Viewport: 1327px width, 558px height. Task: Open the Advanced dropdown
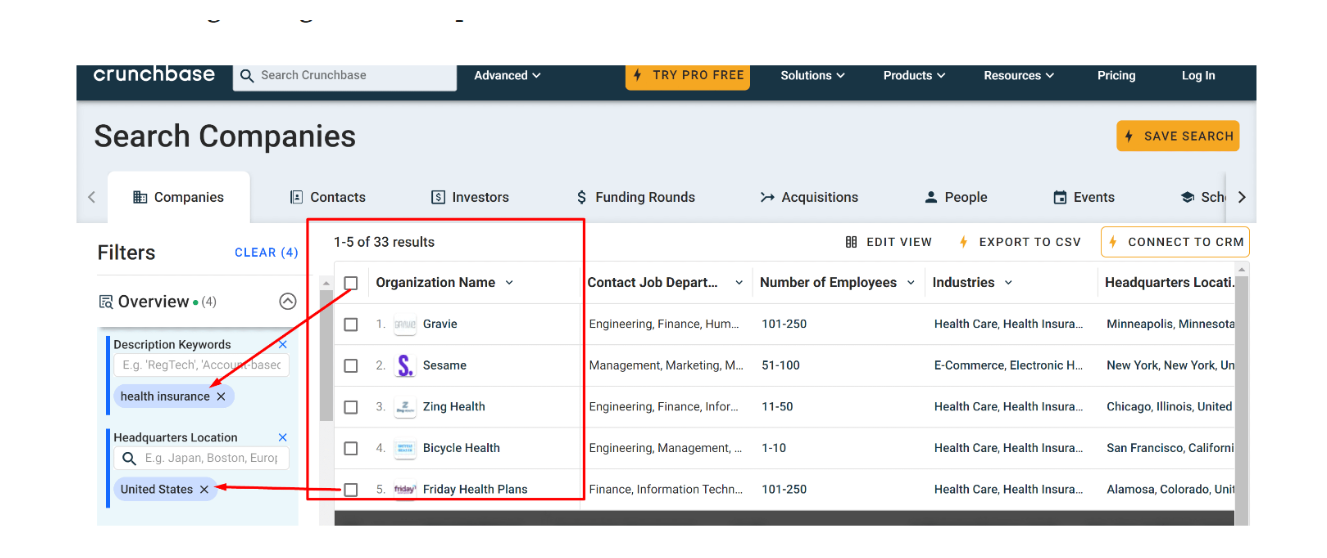click(507, 76)
